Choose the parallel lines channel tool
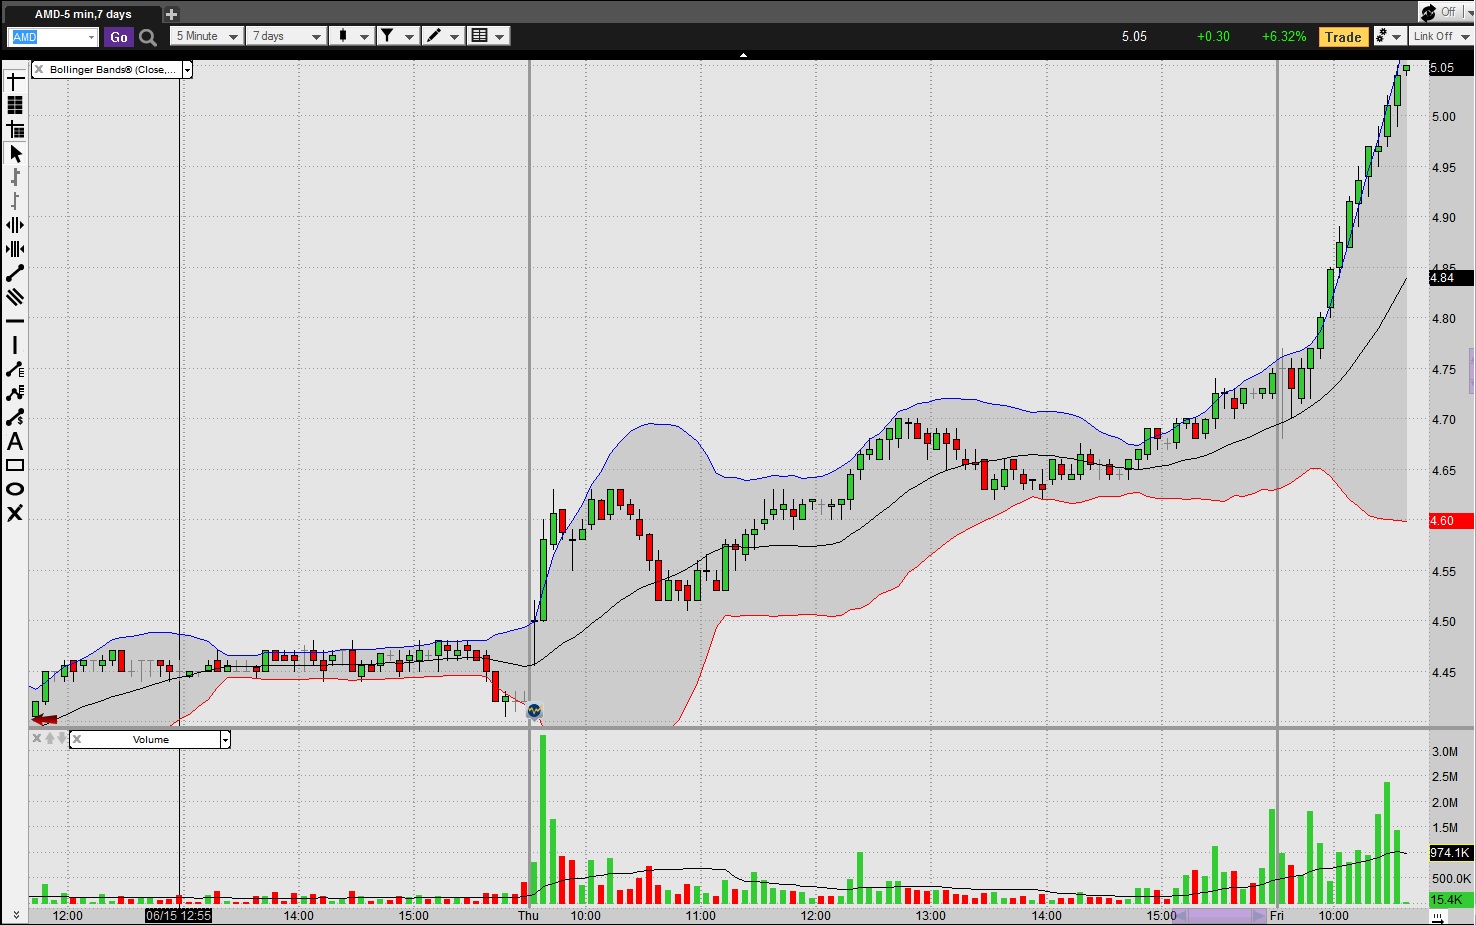The image size is (1476, 925). 15,298
